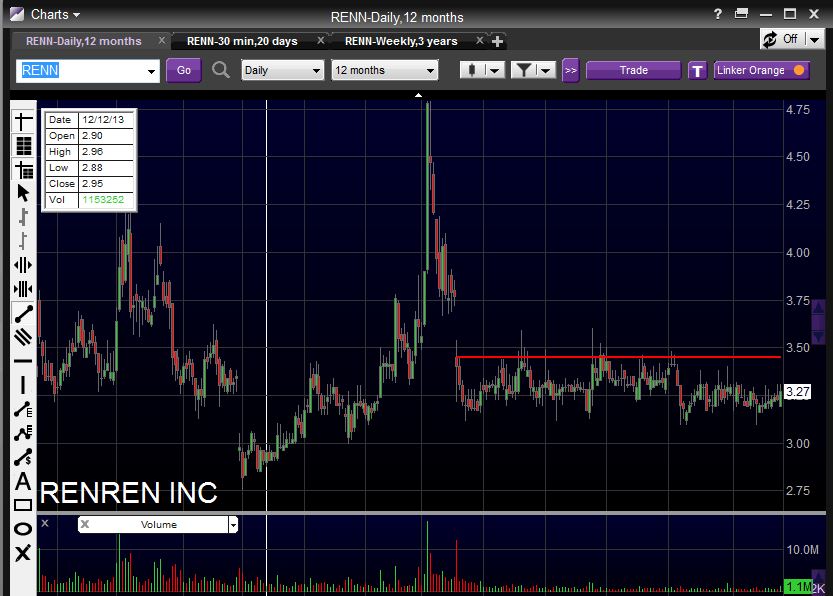Click the down arrow on price scale
Image resolution: width=833 pixels, height=596 pixels.
pos(818,336)
